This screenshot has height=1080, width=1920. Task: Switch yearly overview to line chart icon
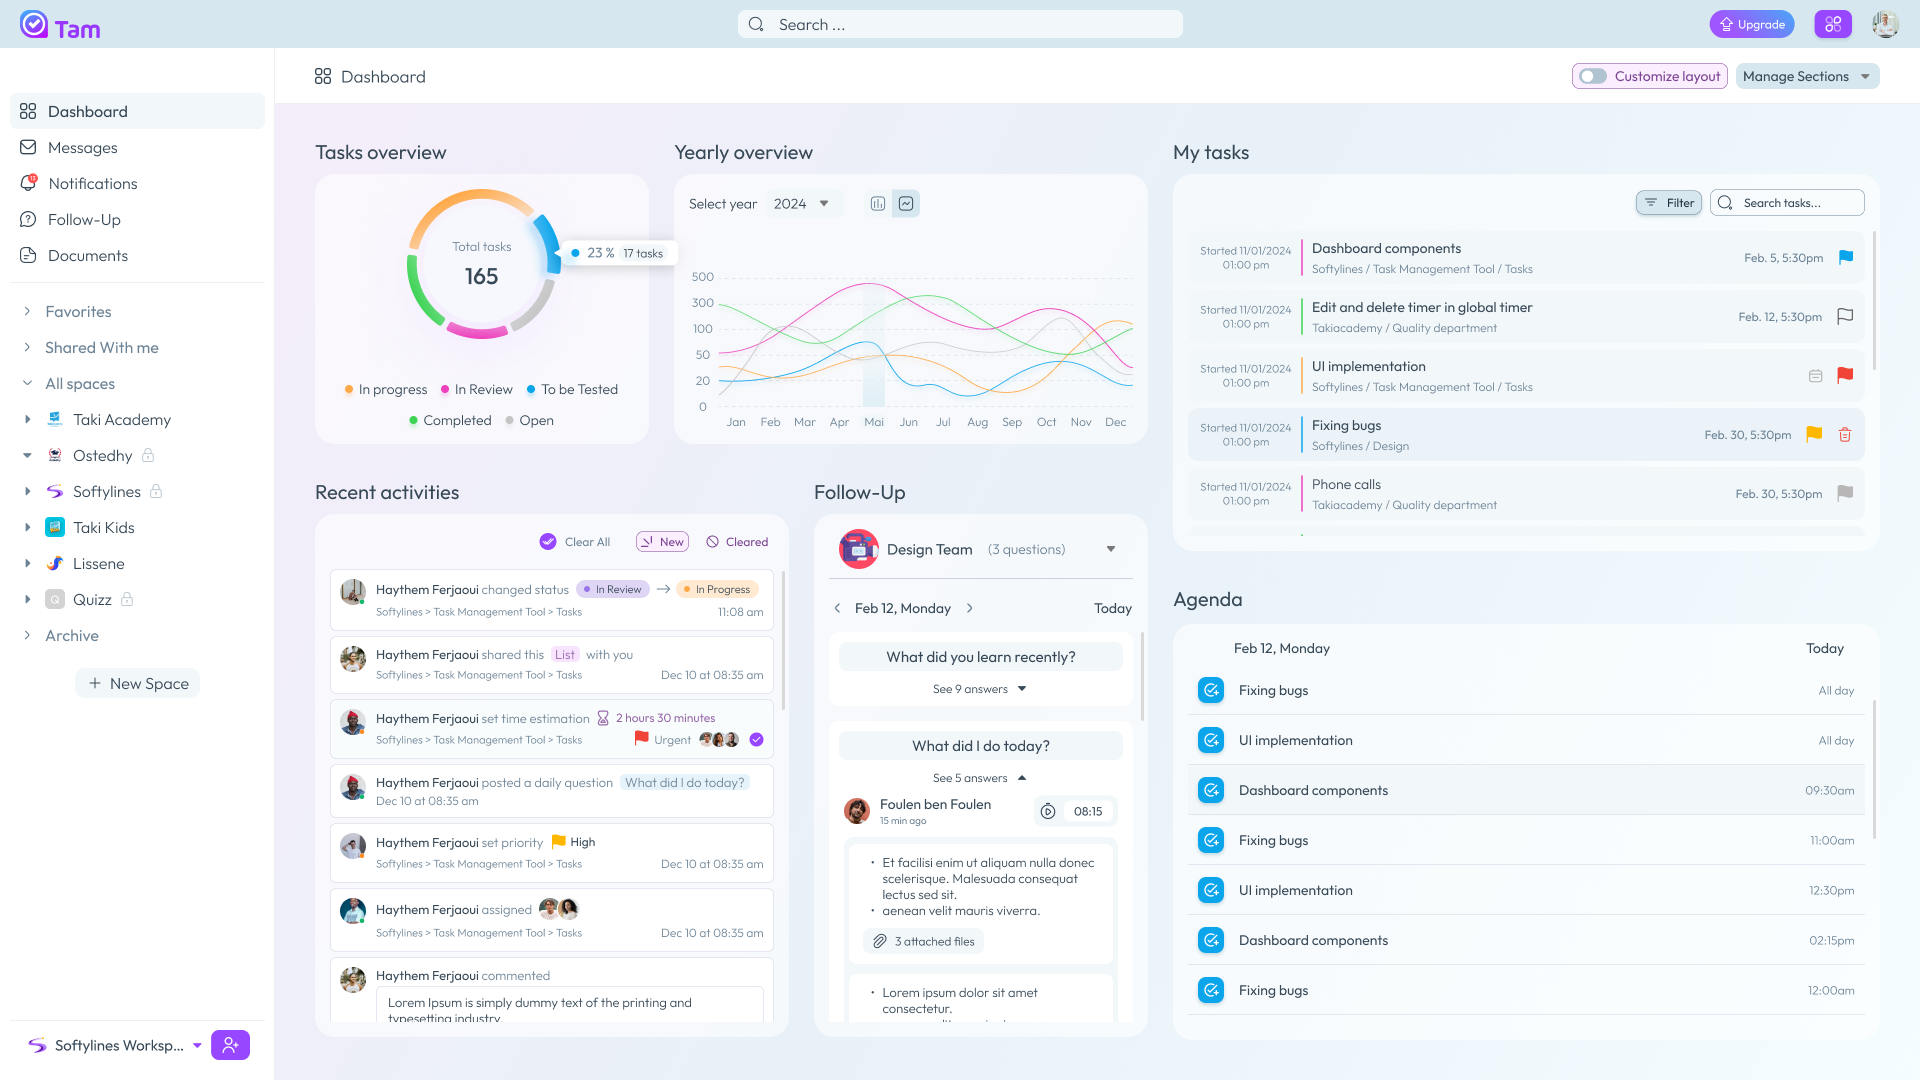[906, 204]
